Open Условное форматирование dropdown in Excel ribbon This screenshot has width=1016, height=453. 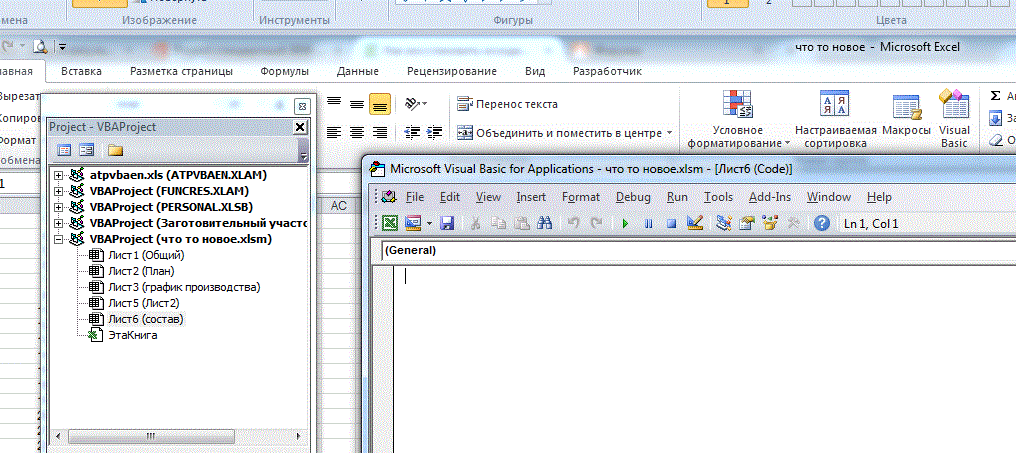(x=738, y=119)
